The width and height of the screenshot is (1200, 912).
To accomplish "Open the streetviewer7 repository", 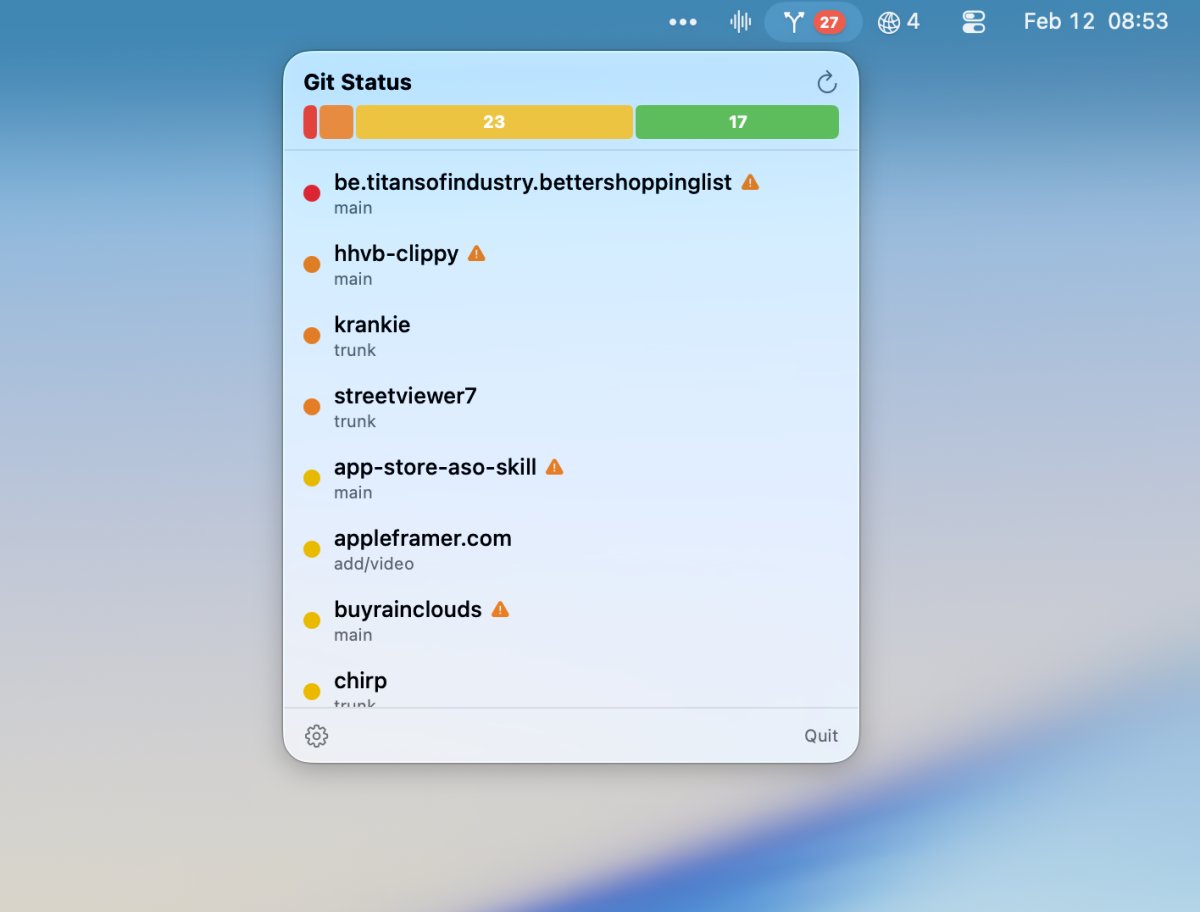I will 571,407.
